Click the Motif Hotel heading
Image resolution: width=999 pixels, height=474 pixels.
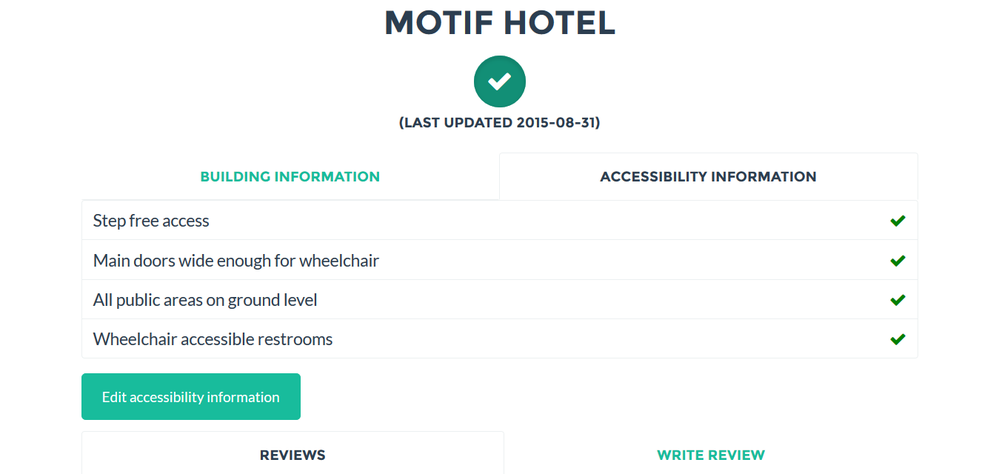pyautogui.click(x=500, y=22)
